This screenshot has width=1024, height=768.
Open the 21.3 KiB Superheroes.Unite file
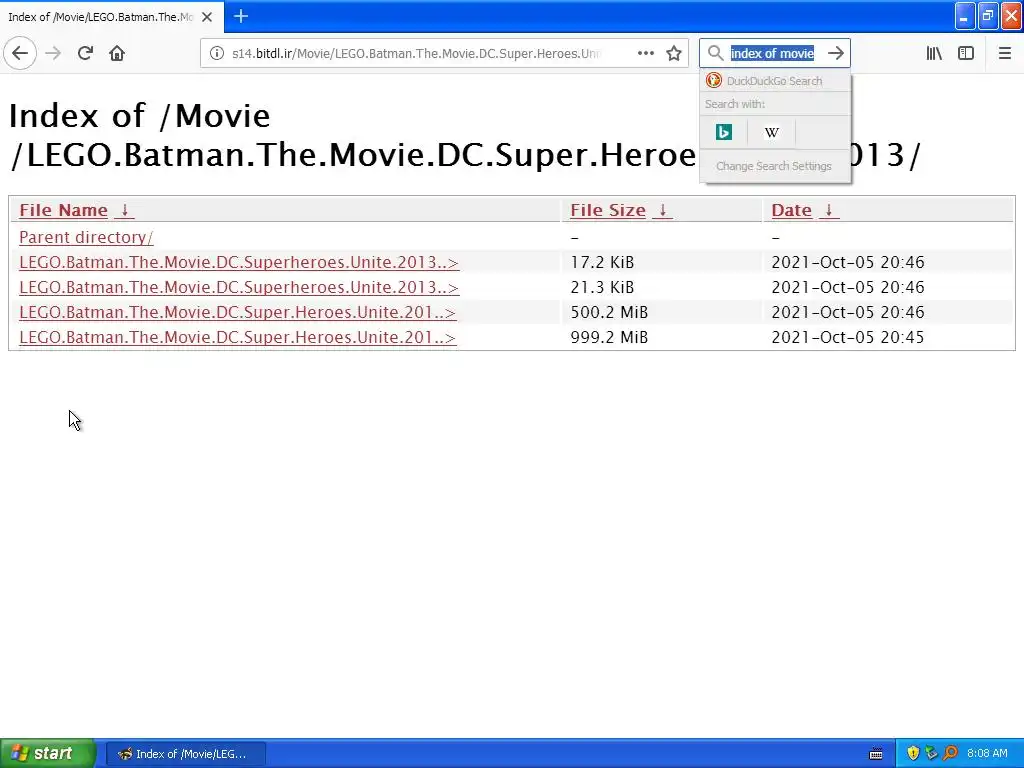[x=239, y=287]
